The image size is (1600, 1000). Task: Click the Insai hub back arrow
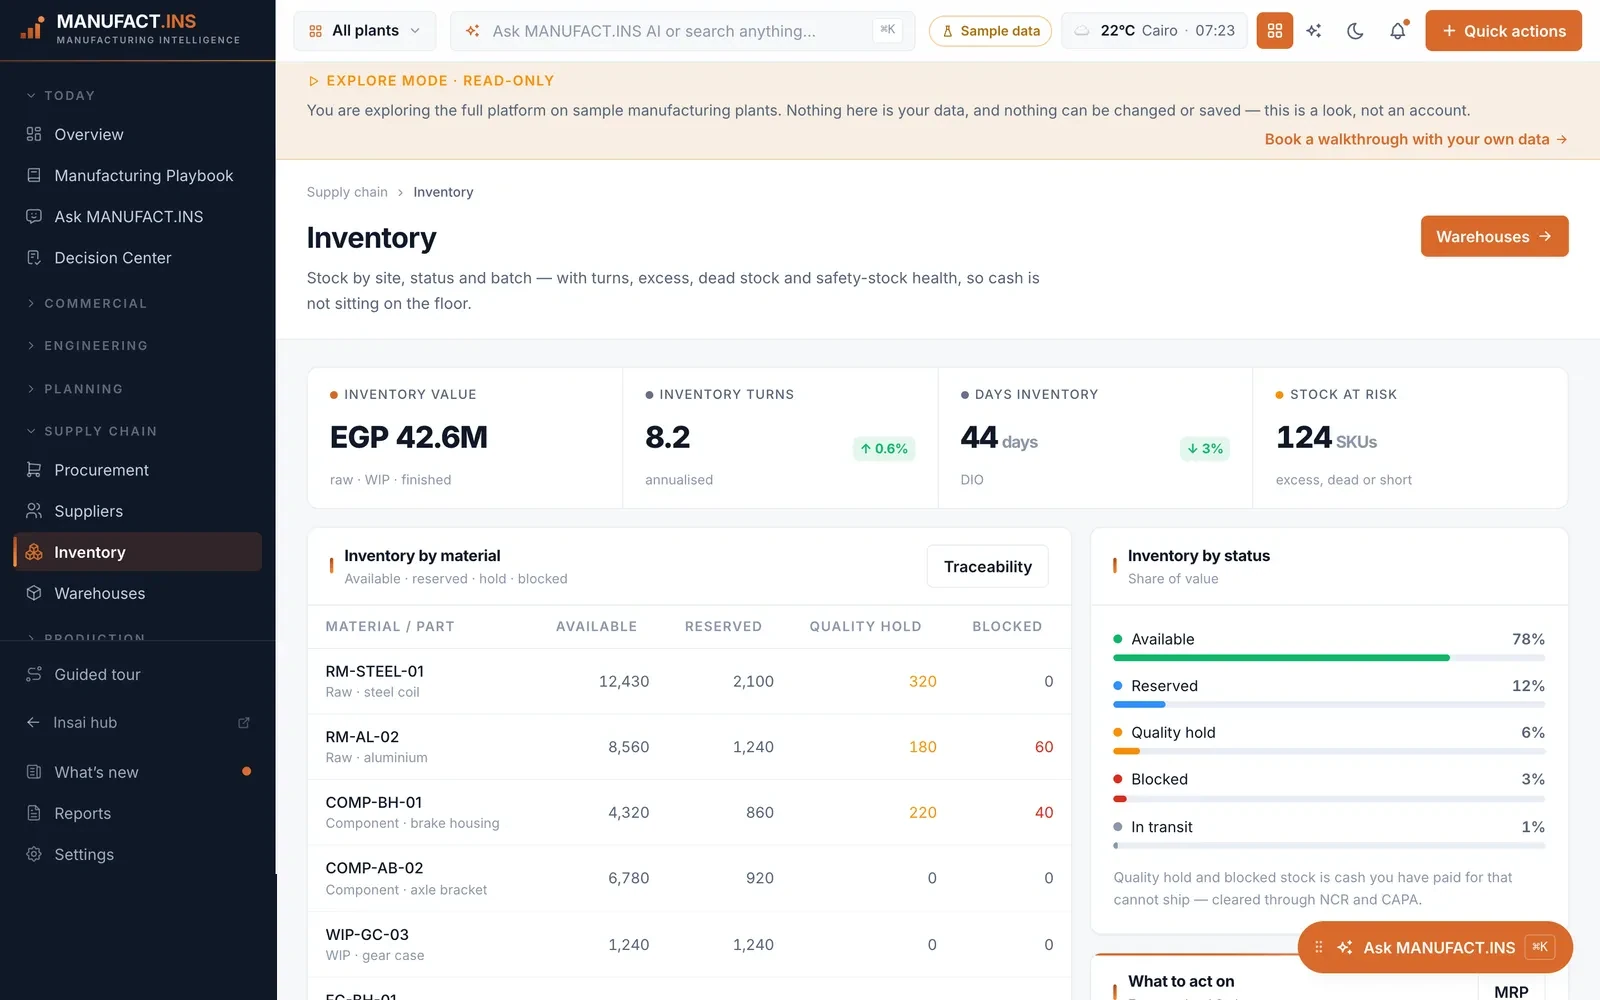coord(33,722)
